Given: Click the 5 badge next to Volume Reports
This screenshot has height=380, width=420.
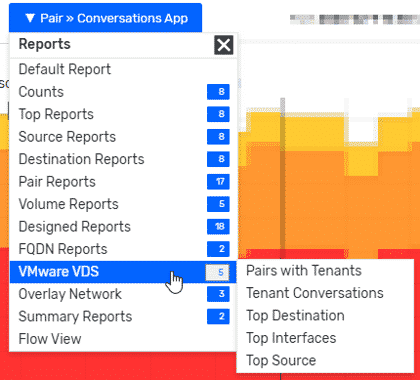Looking at the screenshot, I should click(x=218, y=204).
